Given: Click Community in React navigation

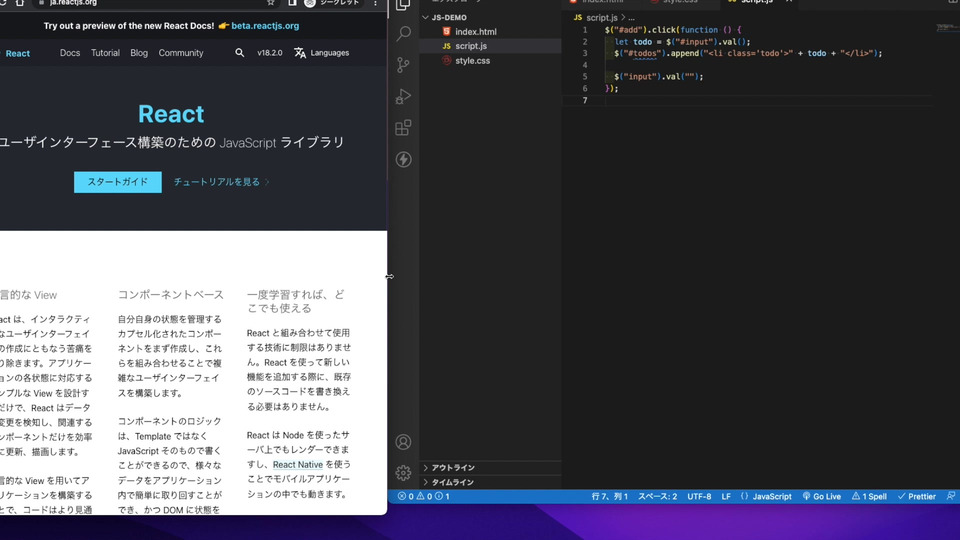Looking at the screenshot, I should (181, 53).
